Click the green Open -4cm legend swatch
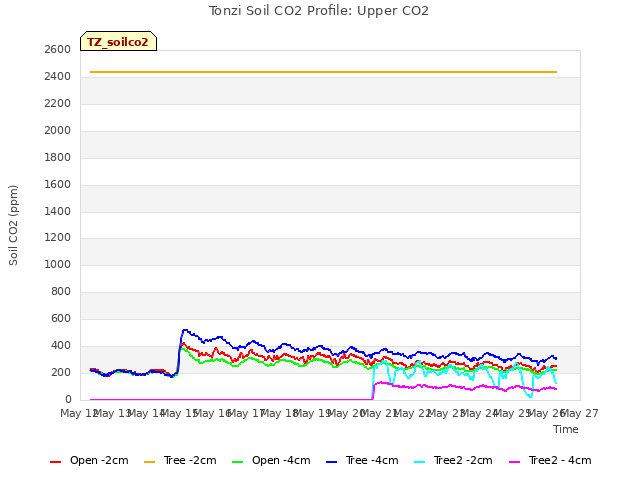This screenshot has width=640, height=480. pos(237,462)
